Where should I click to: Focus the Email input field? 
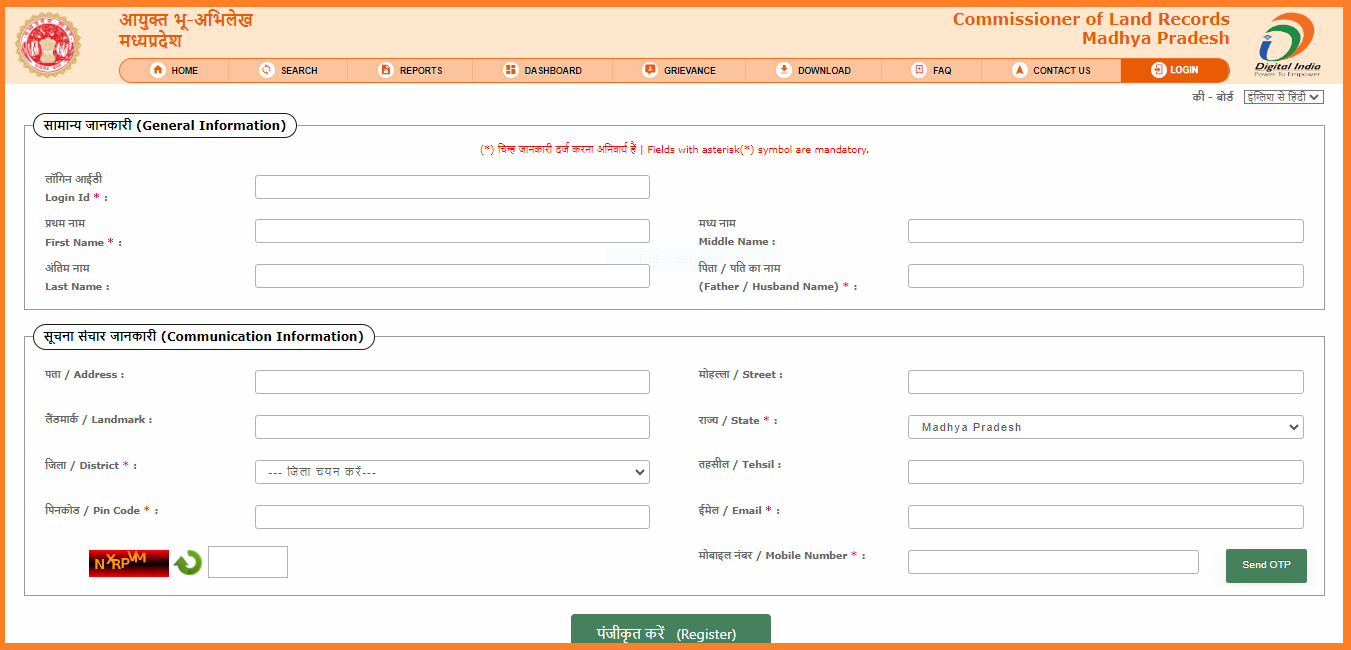click(1106, 517)
